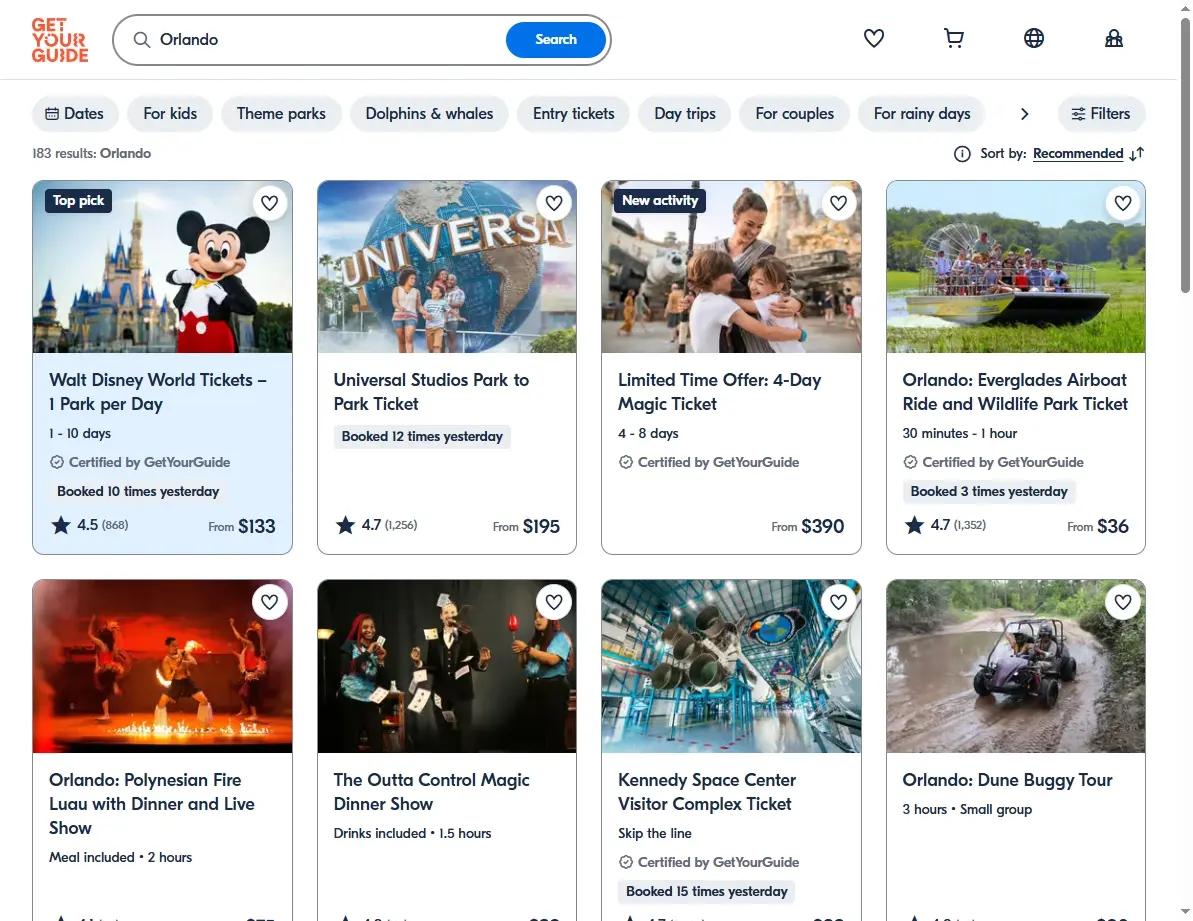Save Universal Studios Park to Park Ticket

554,203
